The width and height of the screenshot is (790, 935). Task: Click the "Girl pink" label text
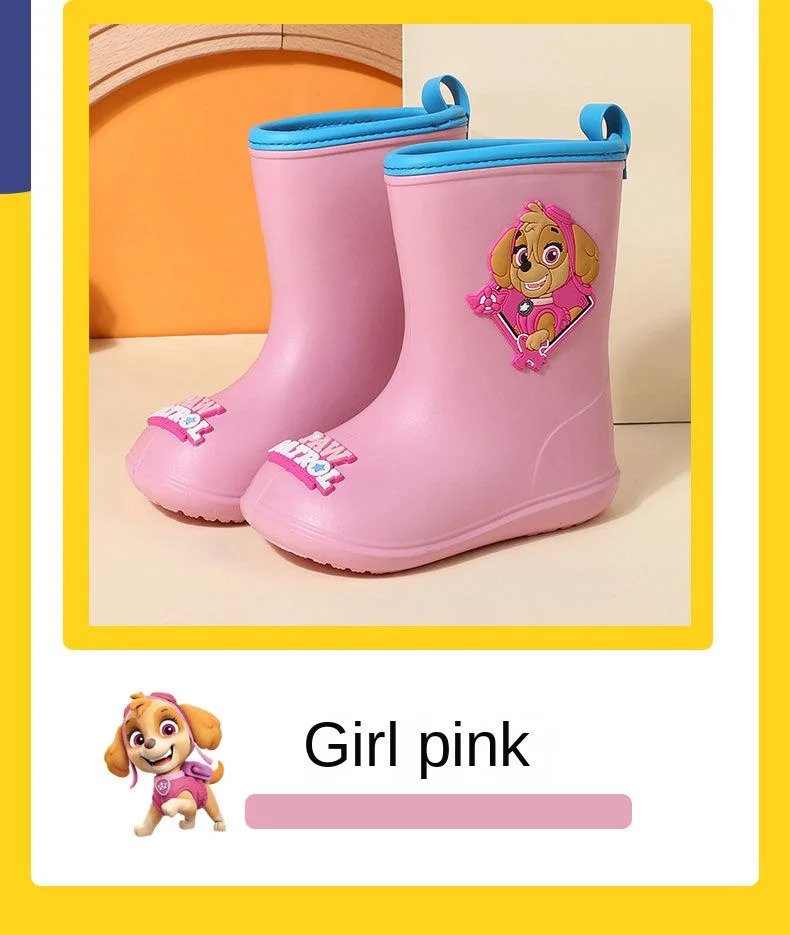click(x=417, y=744)
